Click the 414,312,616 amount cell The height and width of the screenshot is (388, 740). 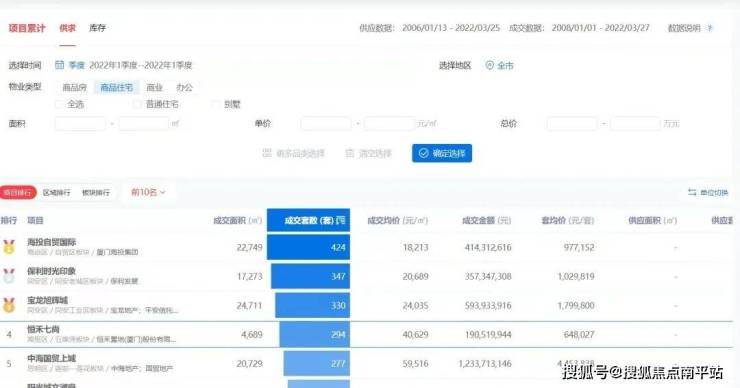488,247
